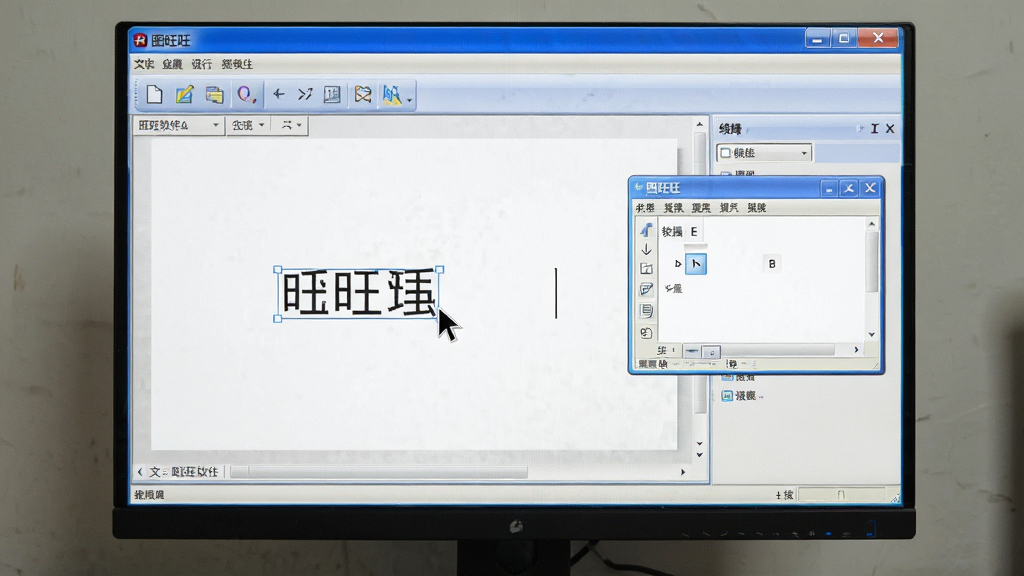Open the first menu in main menu bar
The height and width of the screenshot is (576, 1024).
point(144,64)
